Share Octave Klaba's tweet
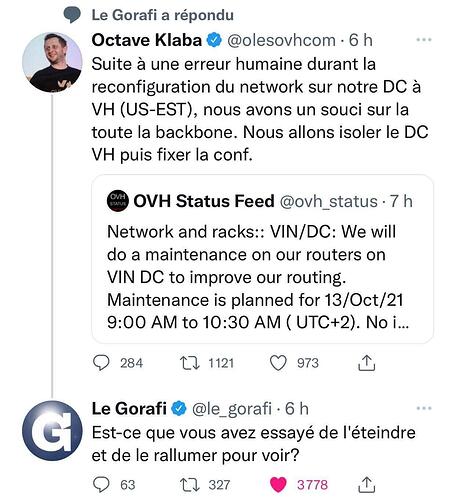The image size is (455, 500). 366,363
